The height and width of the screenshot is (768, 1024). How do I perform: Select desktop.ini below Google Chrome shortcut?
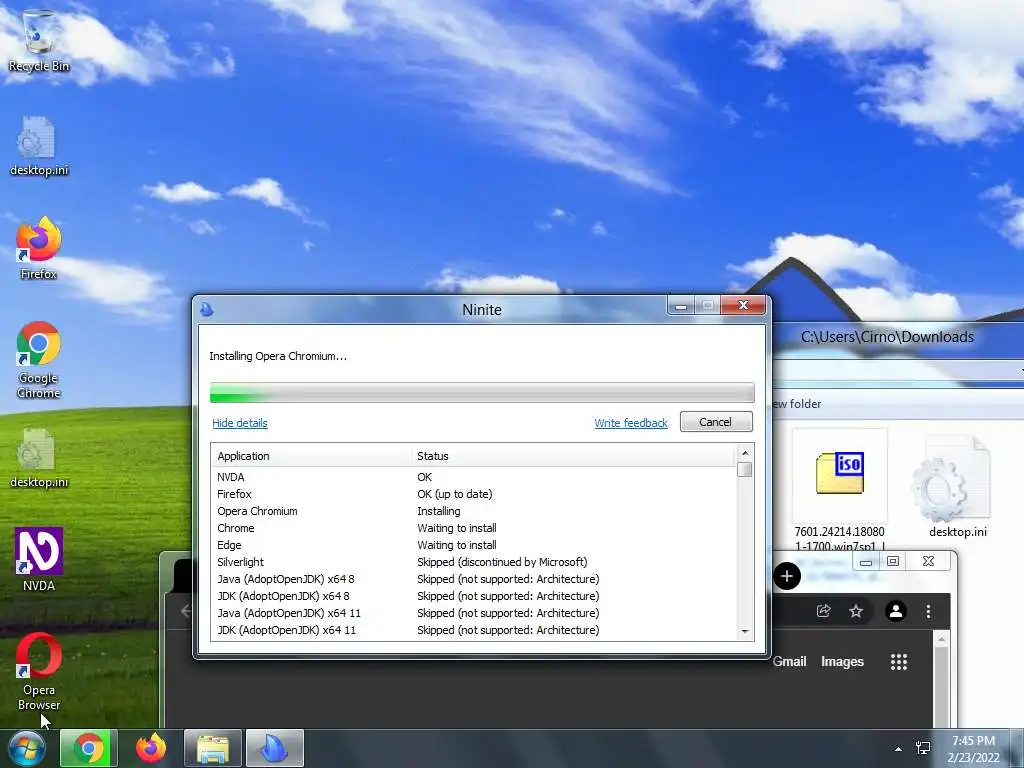point(39,458)
